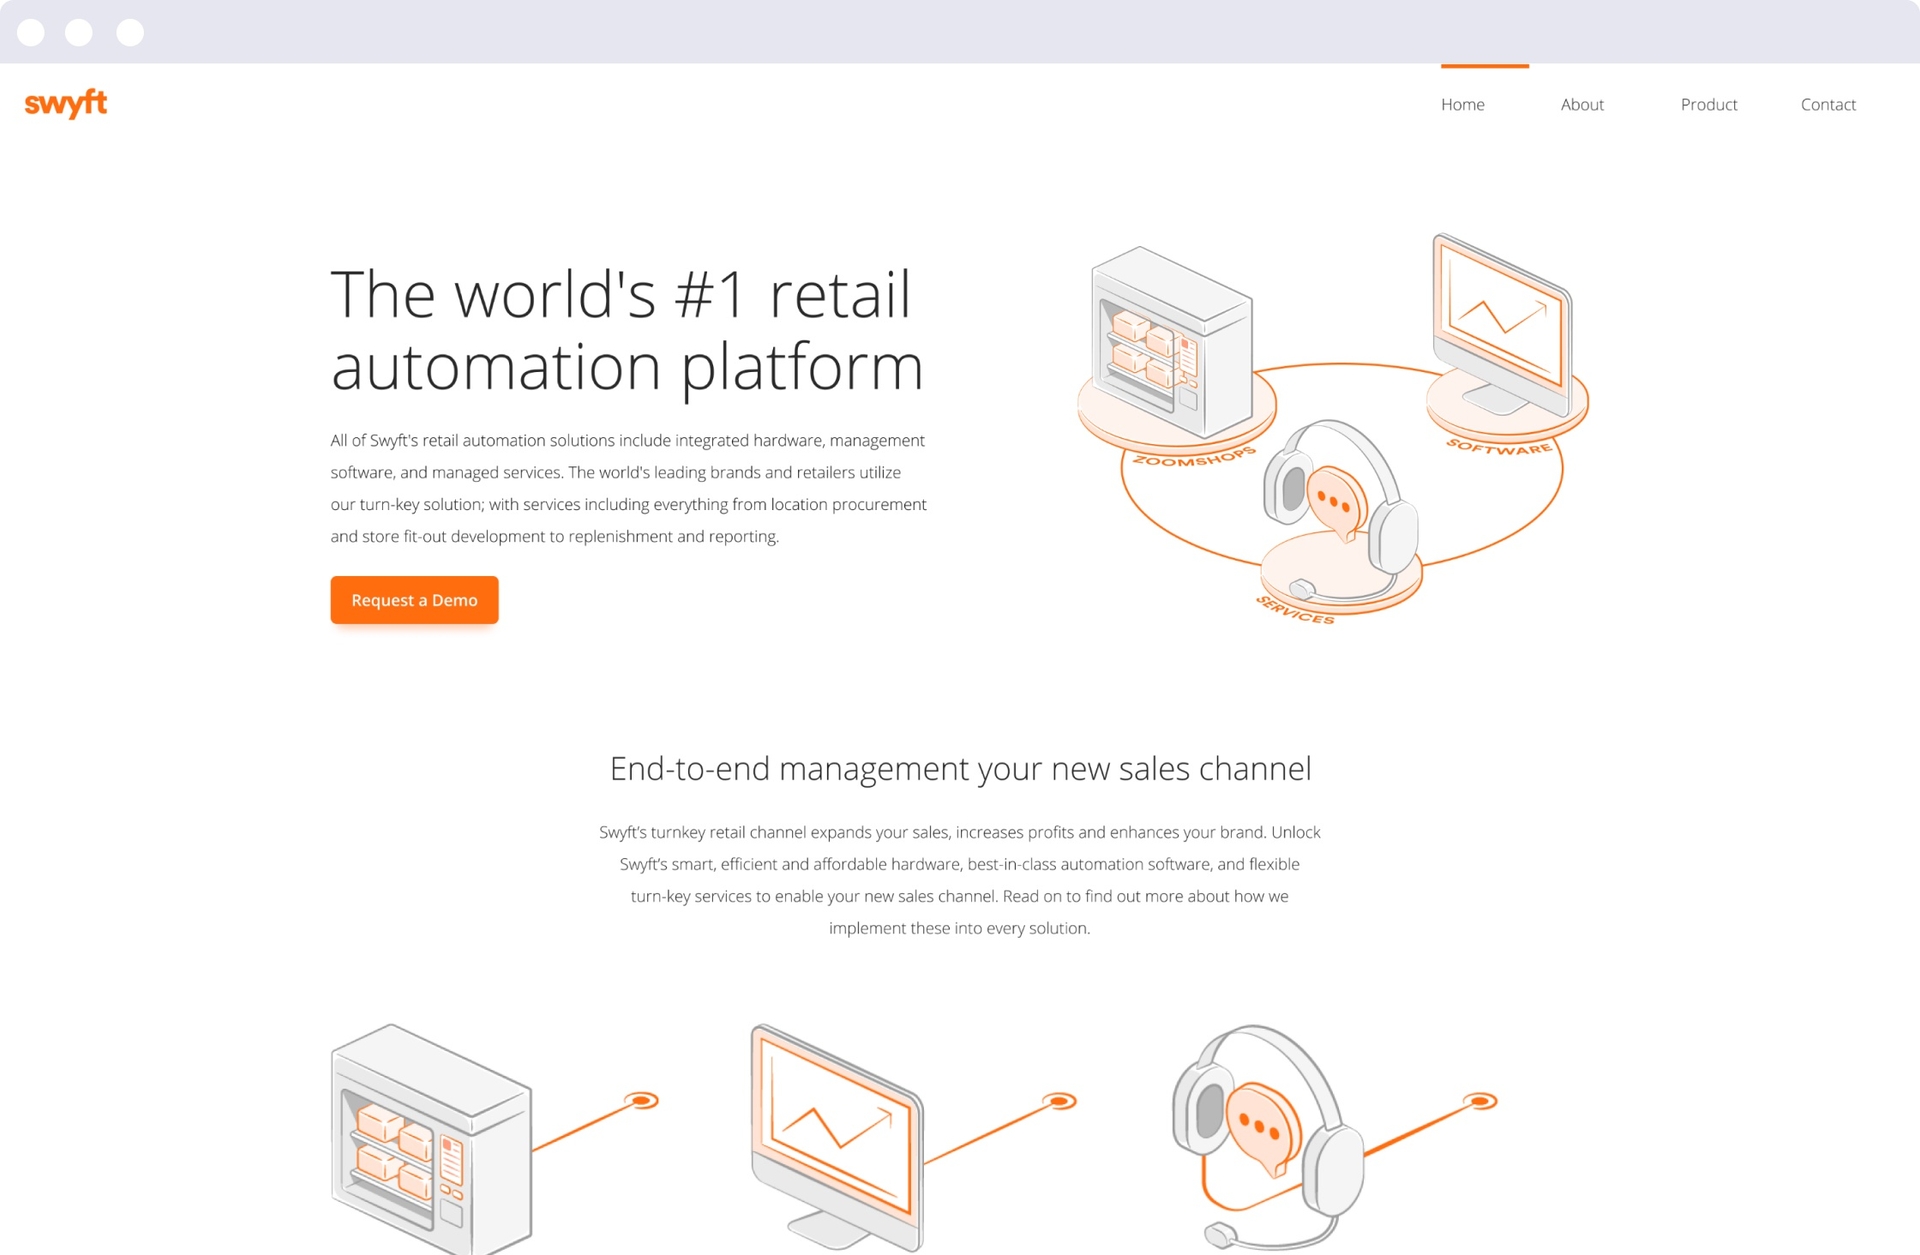Open the Contact page
The height and width of the screenshot is (1255, 1920).
click(x=1828, y=104)
